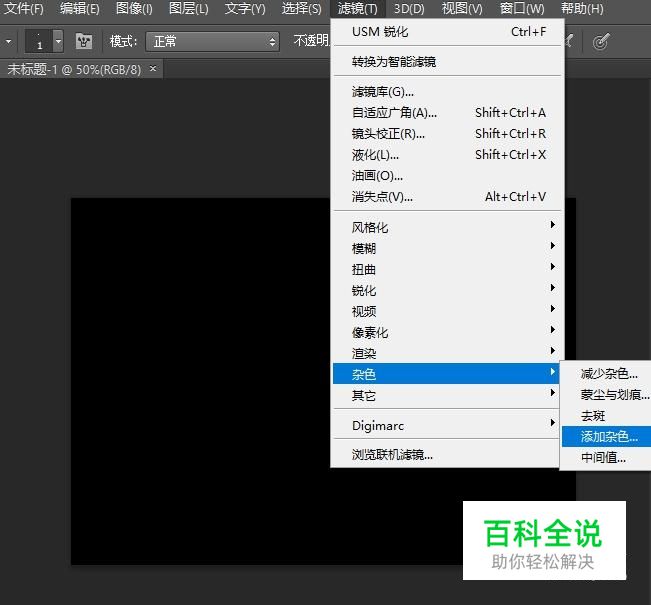Select 减少杂色... in submenu

607,374
